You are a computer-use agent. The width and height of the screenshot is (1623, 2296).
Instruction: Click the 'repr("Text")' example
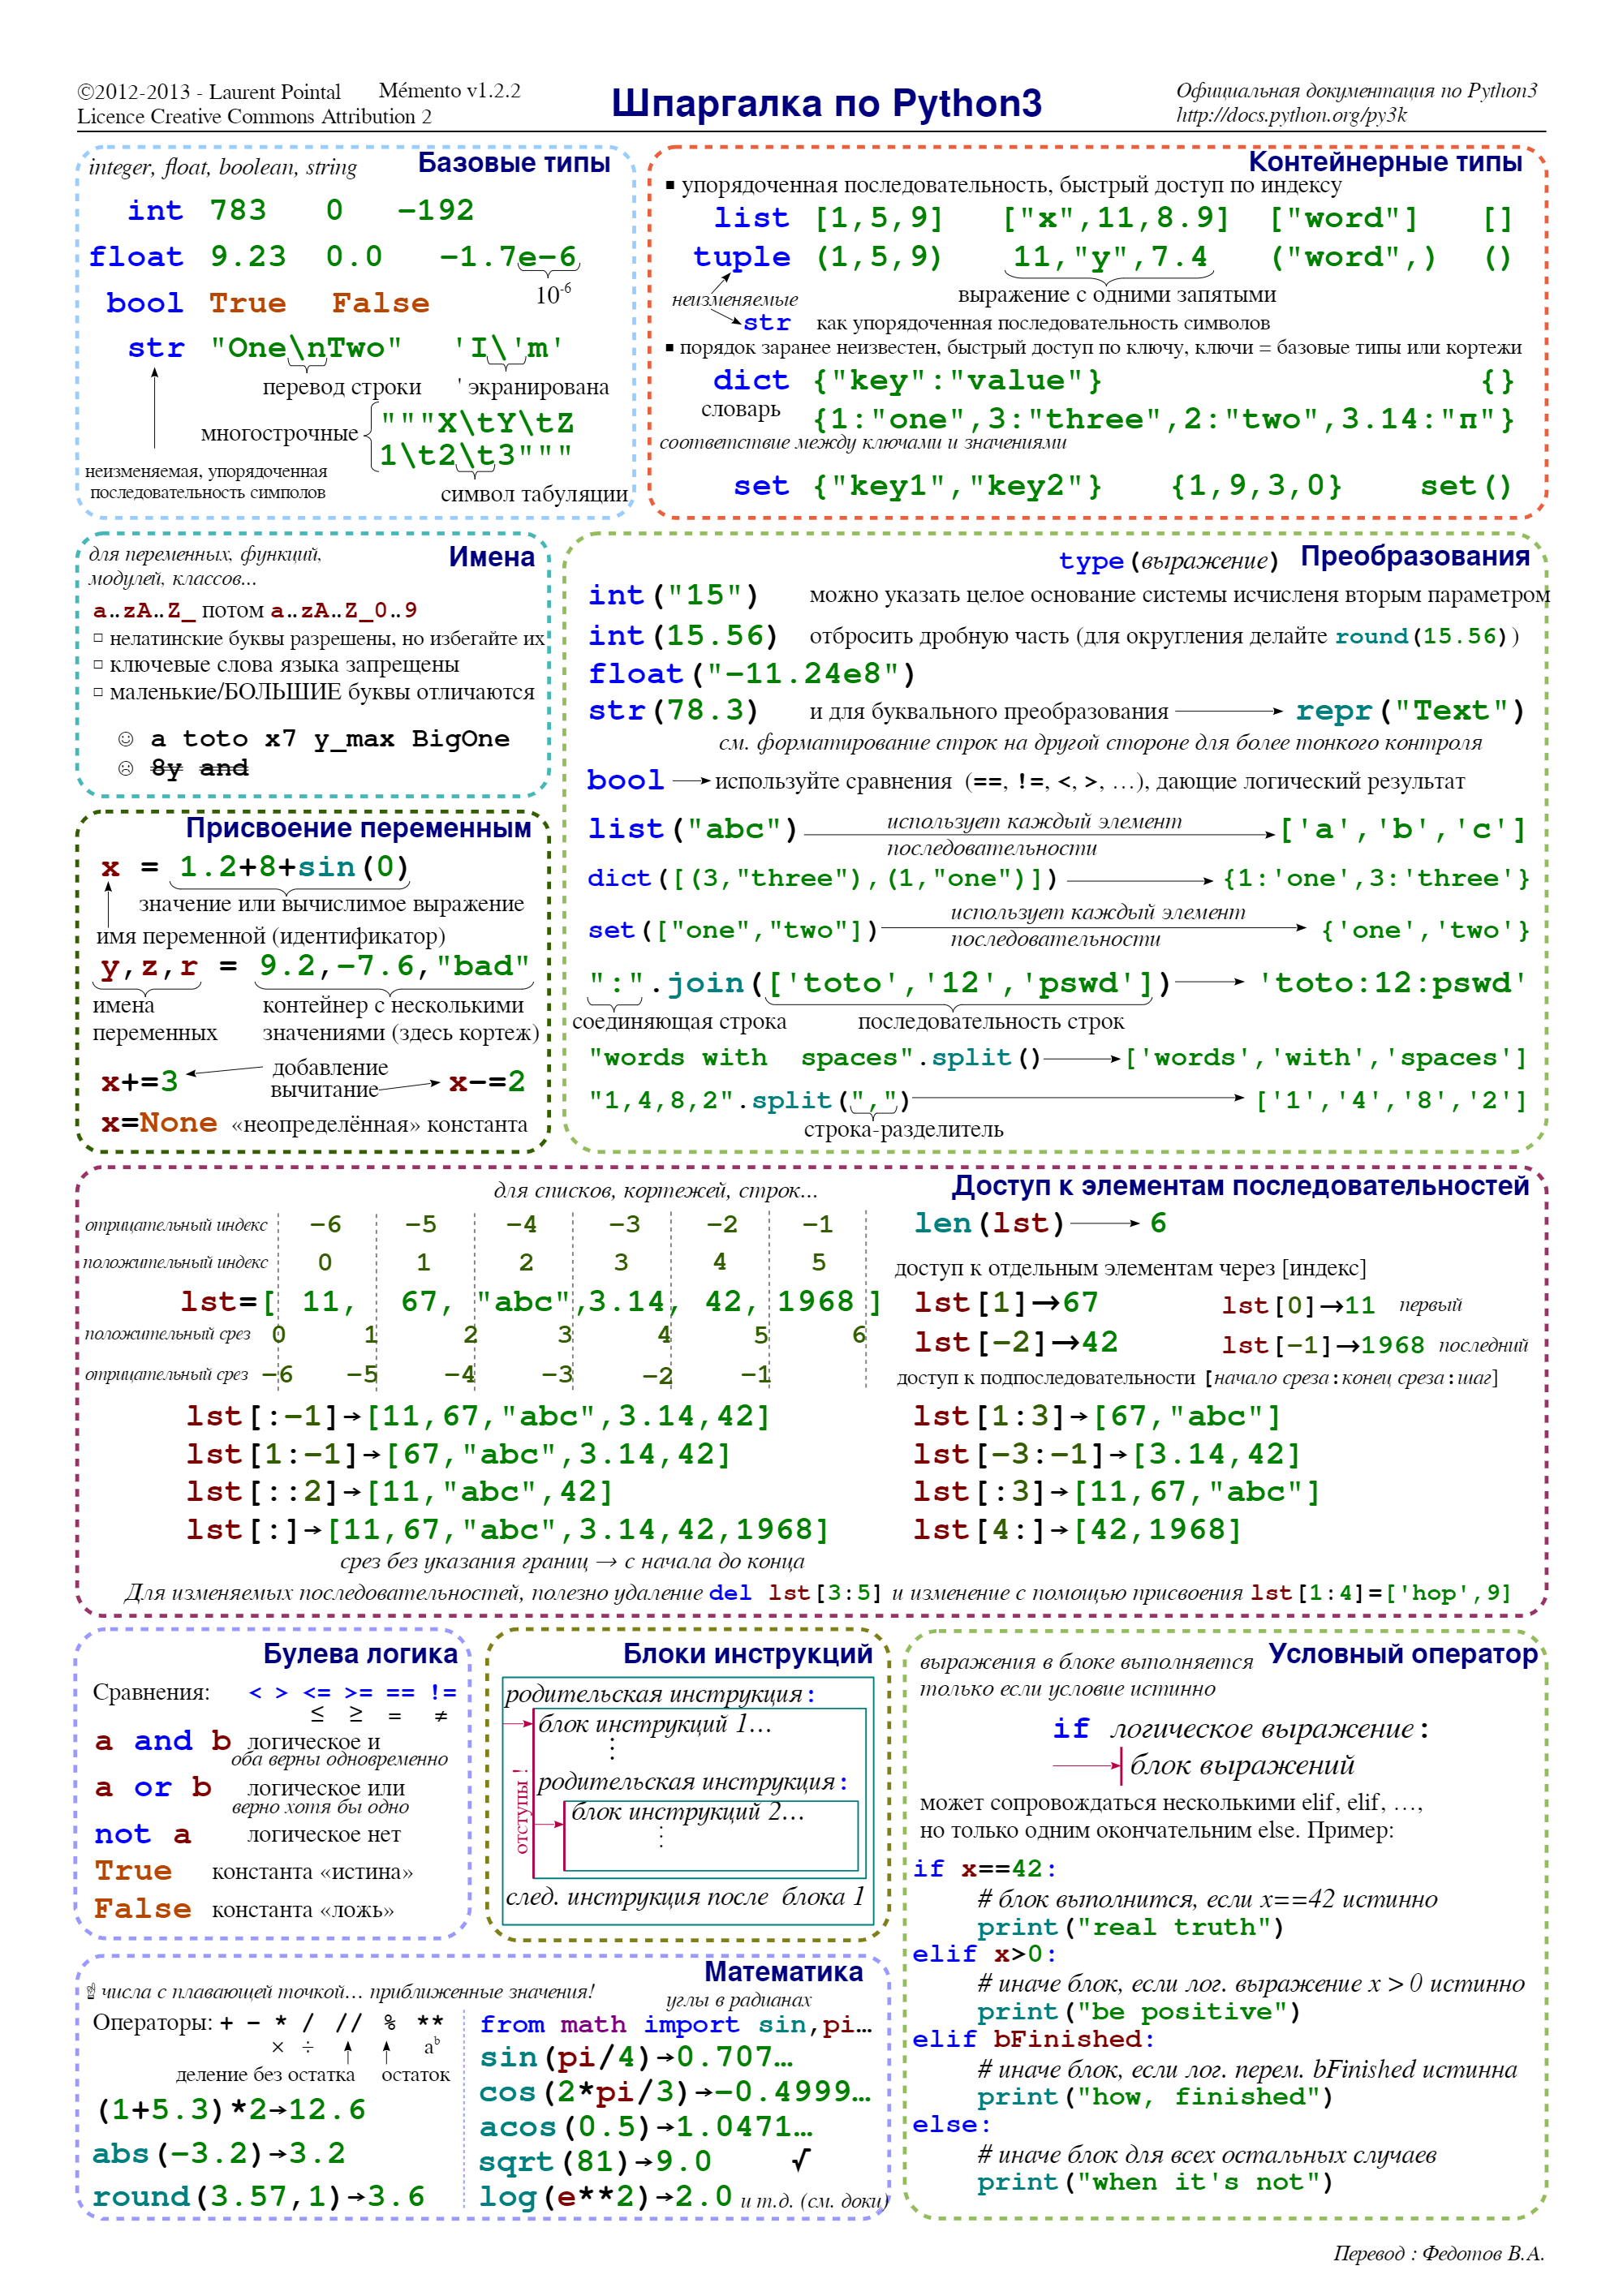point(1409,711)
